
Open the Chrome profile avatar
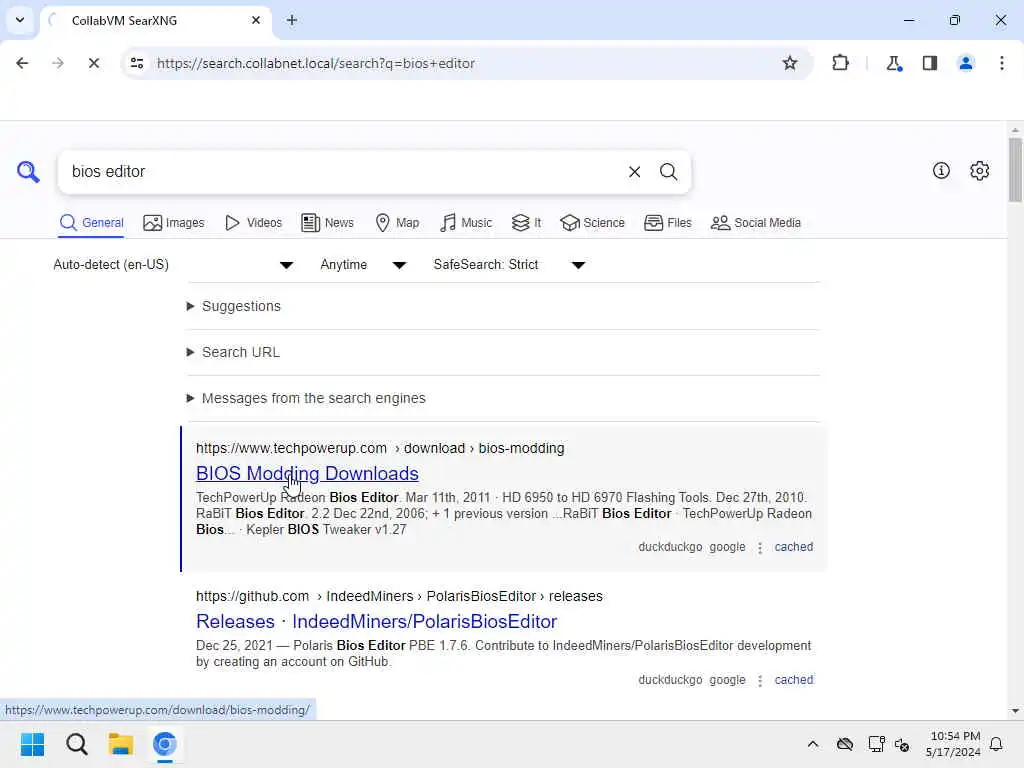point(965,63)
